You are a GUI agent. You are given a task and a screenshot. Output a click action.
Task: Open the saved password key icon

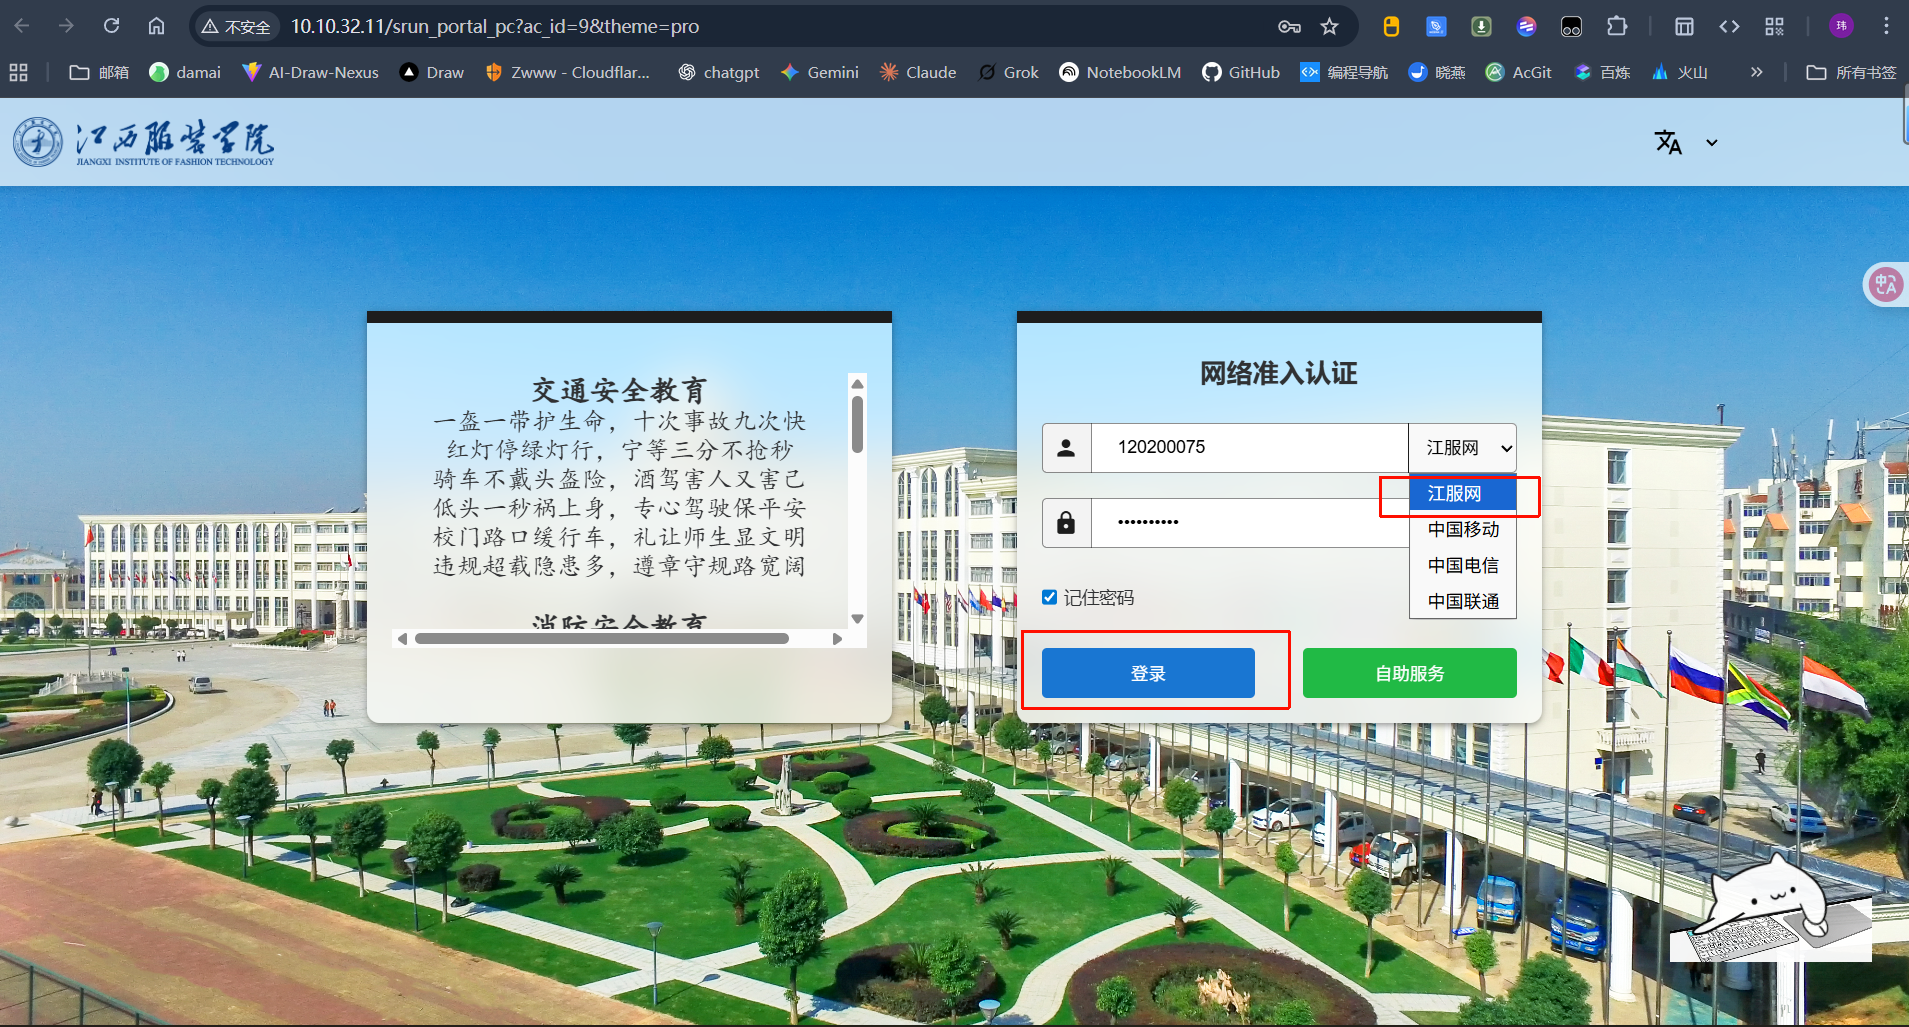[x=1289, y=27]
